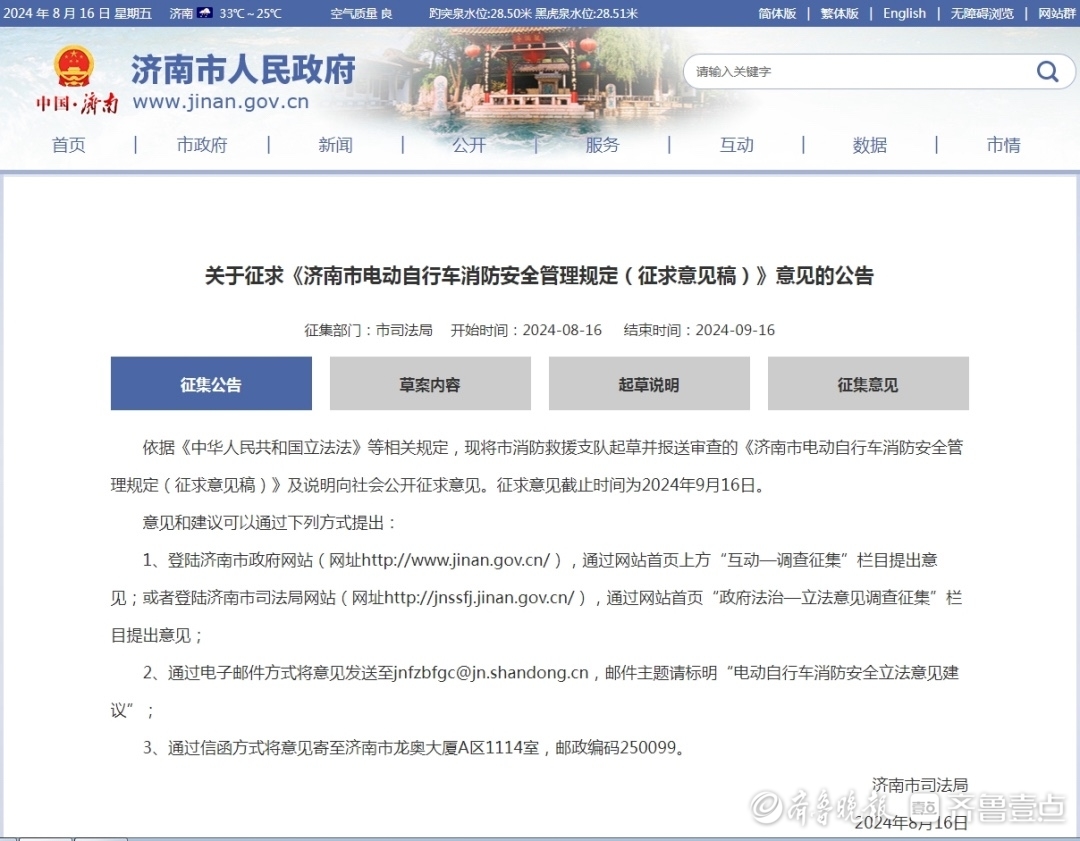Screen dimensions: 1080x841
Task: Select the 征集意见 tab
Action: [x=868, y=384]
